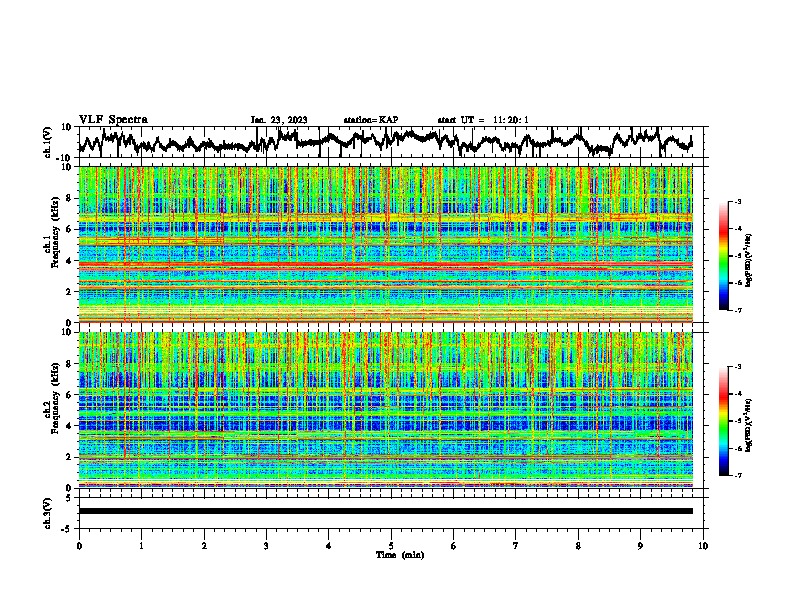Click inside the ch.1 spectrogram panel

pos(385,244)
